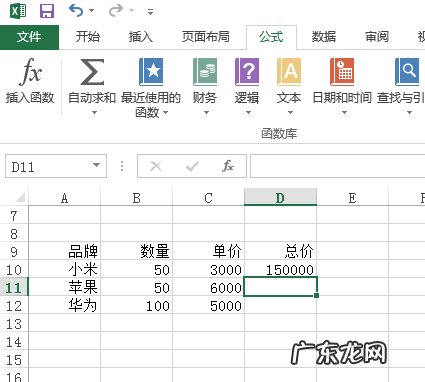
Task: Open the Name Box dropdown arrow
Action: (x=97, y=165)
